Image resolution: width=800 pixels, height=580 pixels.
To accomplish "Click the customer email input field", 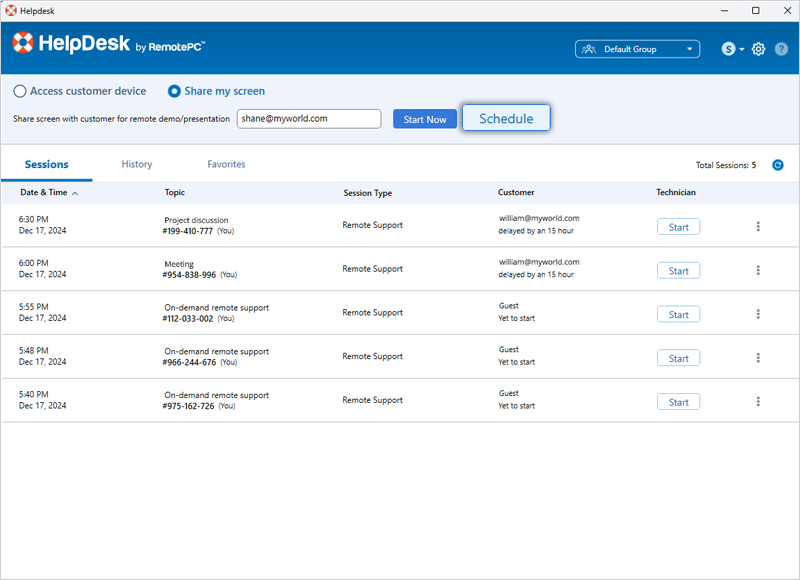I will pyautogui.click(x=309, y=118).
